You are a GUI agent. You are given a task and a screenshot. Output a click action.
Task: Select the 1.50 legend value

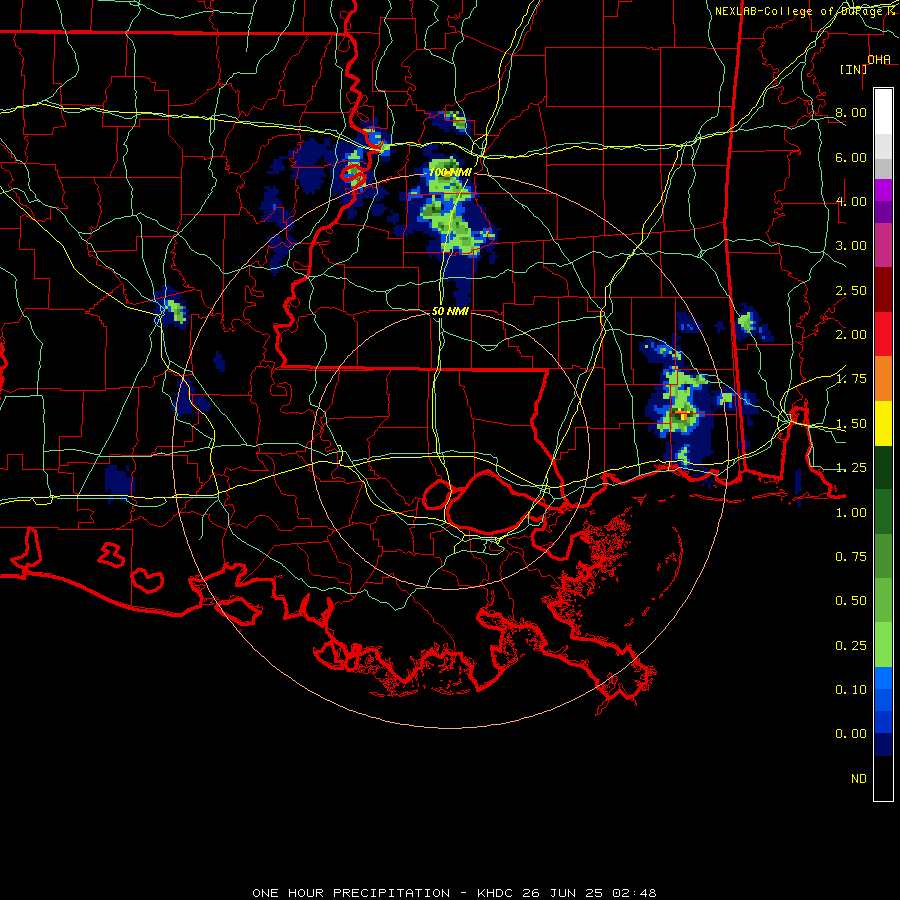[851, 424]
